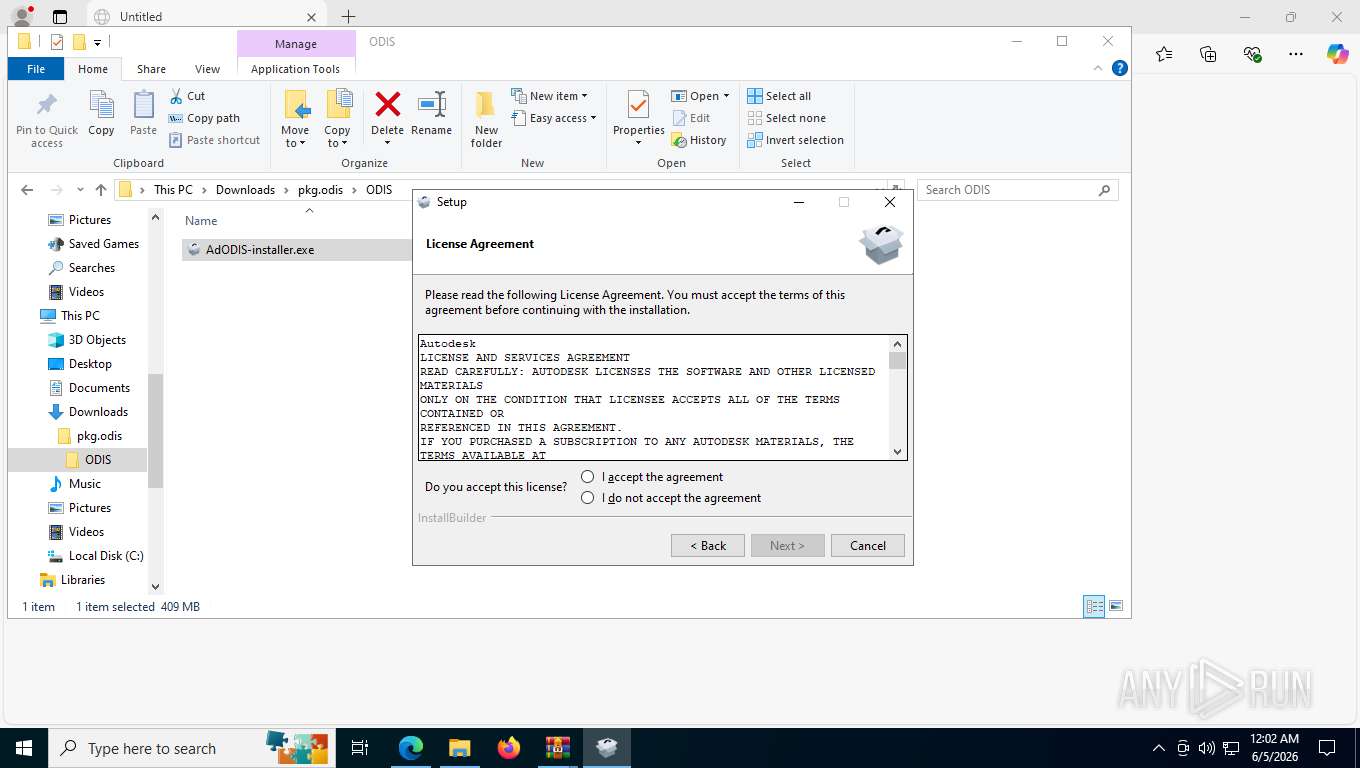Click Downloads in the address bar path

(x=245, y=190)
